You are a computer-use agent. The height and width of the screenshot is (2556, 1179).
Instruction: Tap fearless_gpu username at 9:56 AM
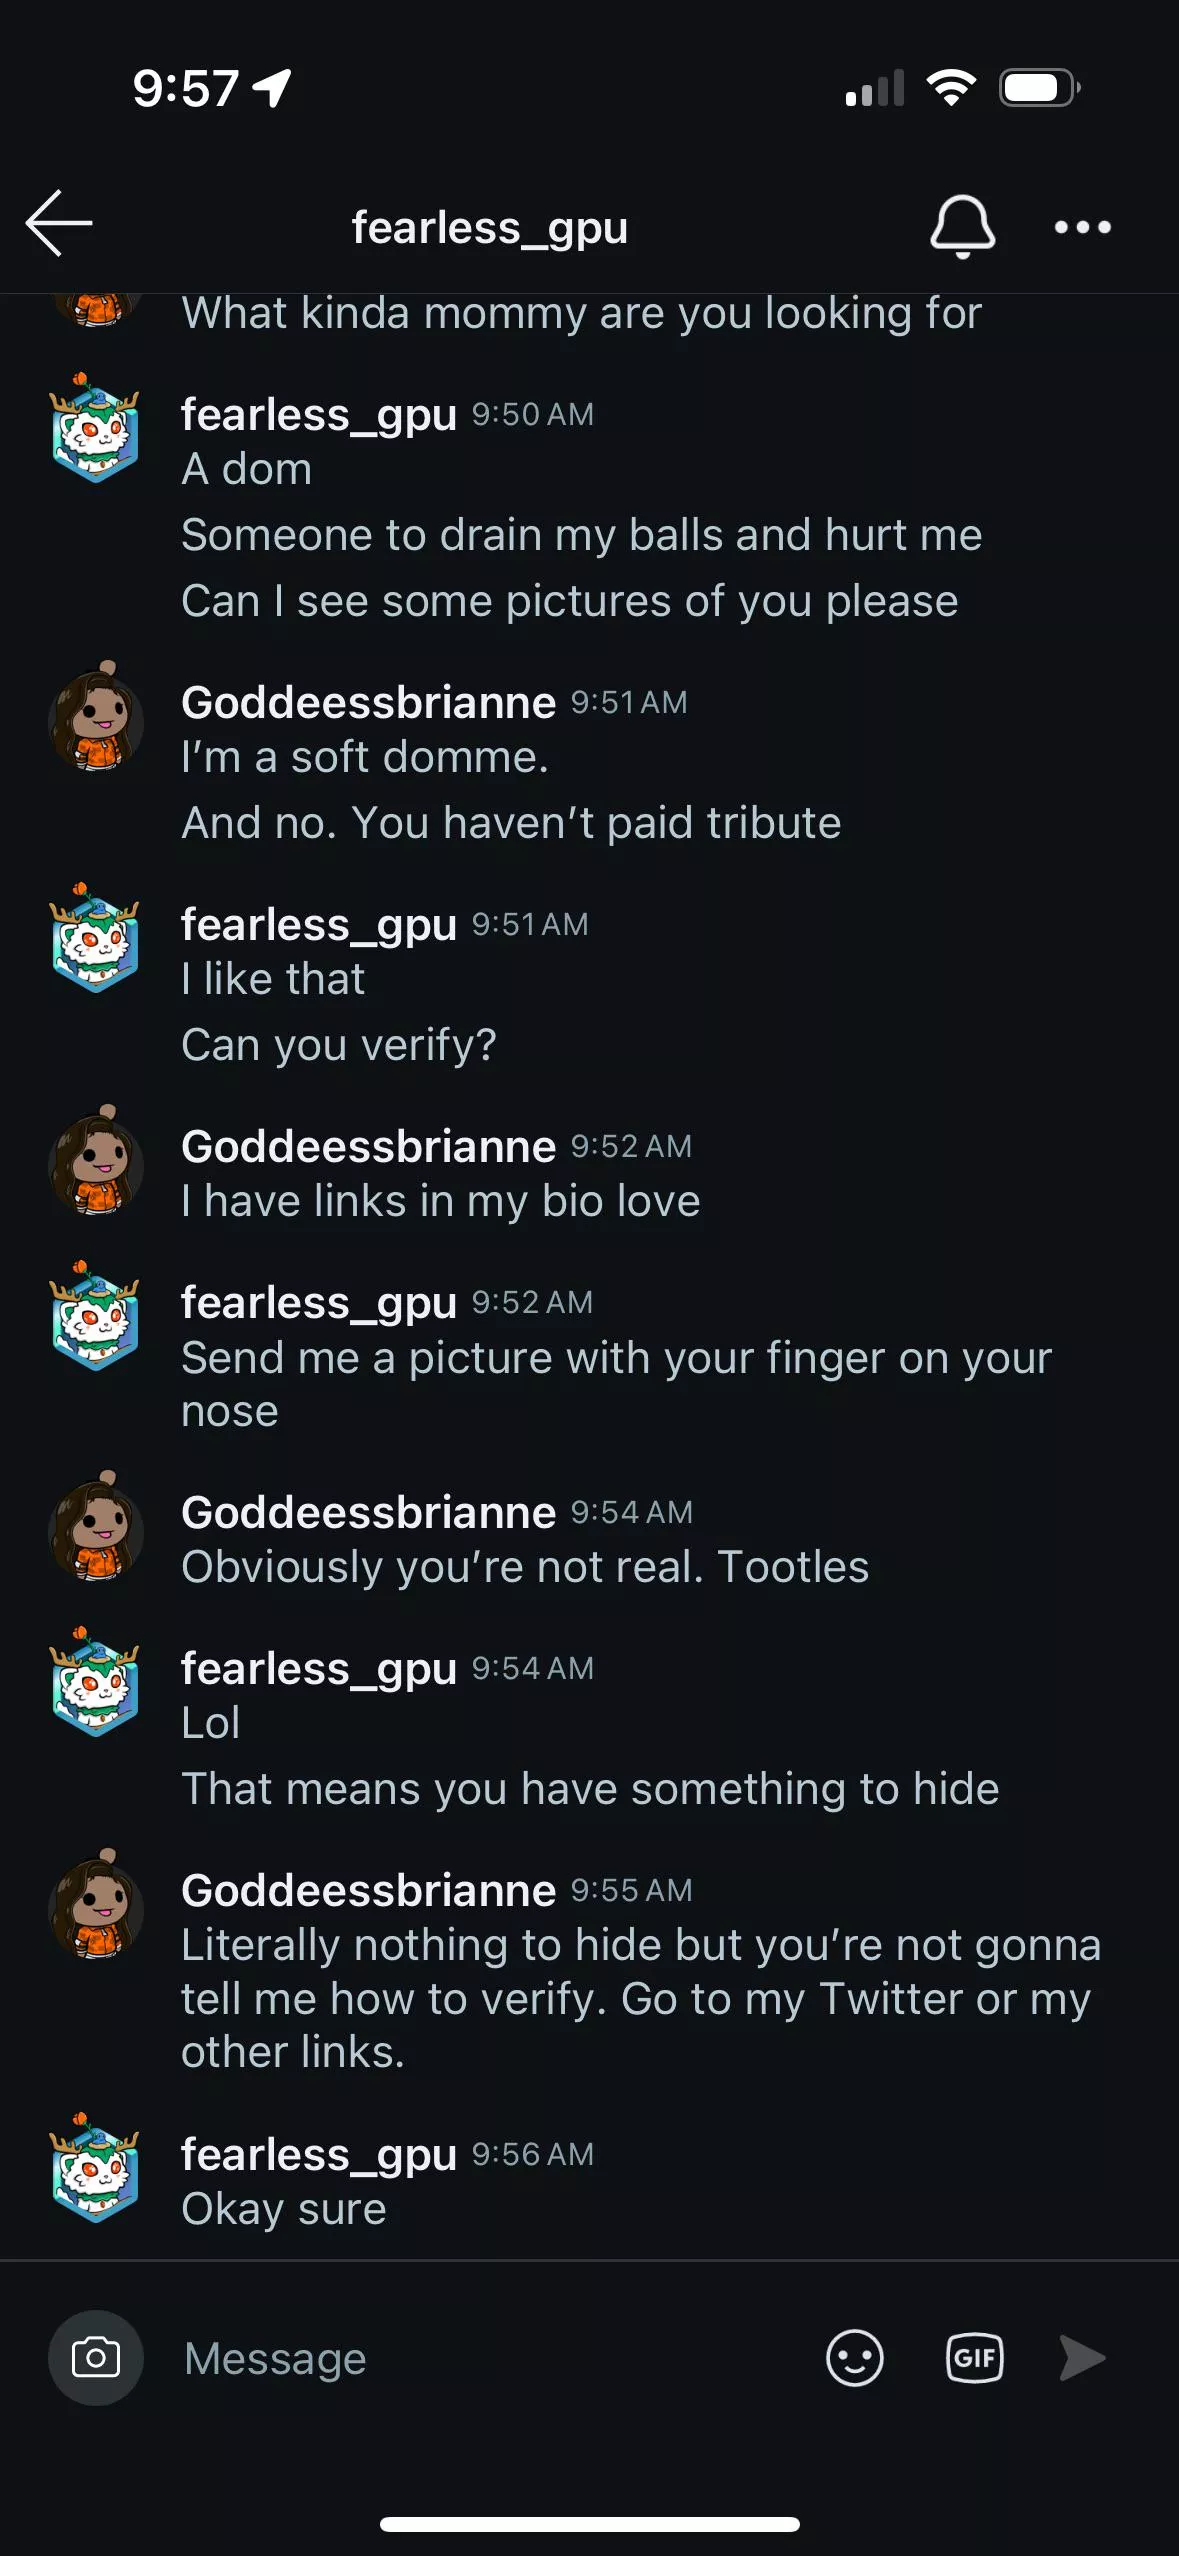click(x=319, y=2154)
